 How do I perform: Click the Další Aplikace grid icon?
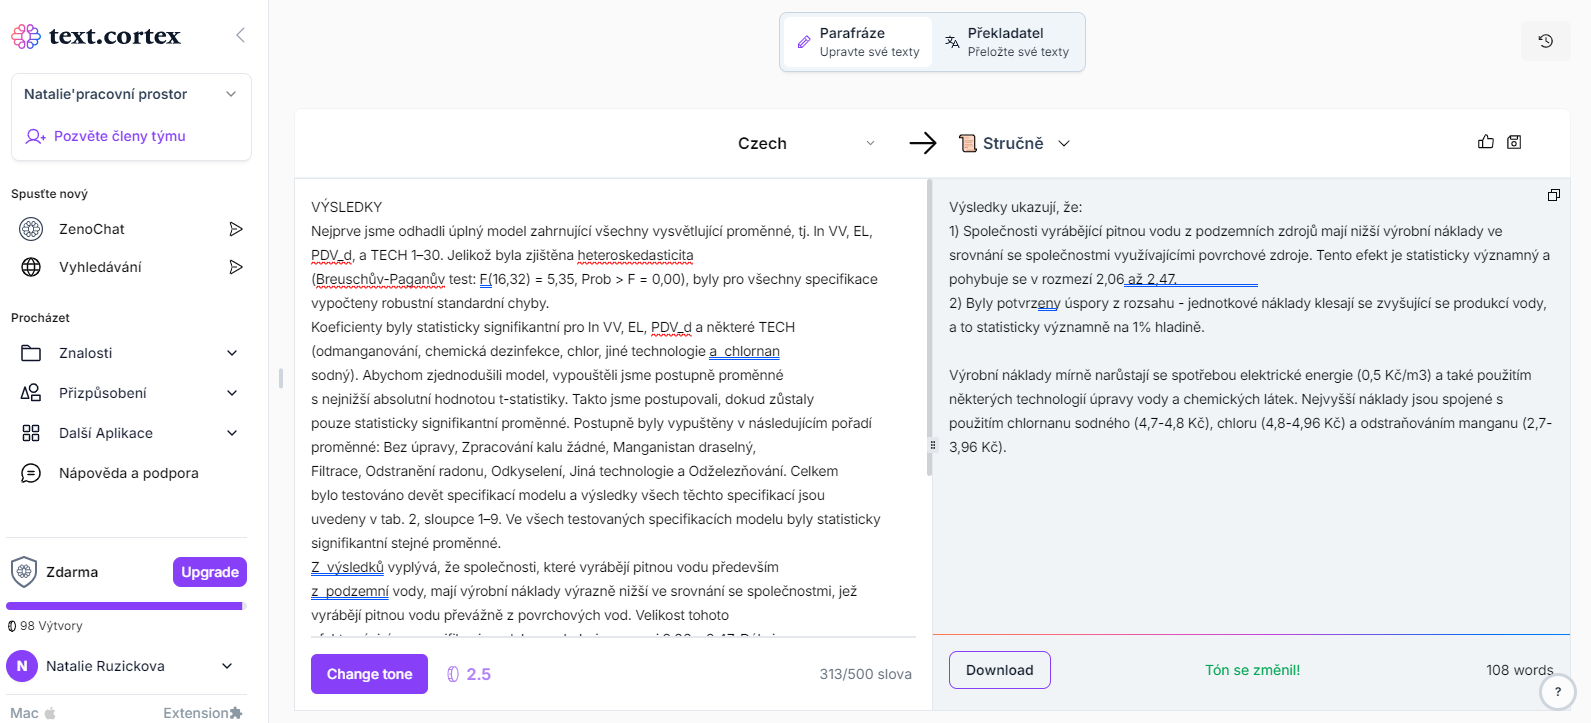tap(31, 433)
